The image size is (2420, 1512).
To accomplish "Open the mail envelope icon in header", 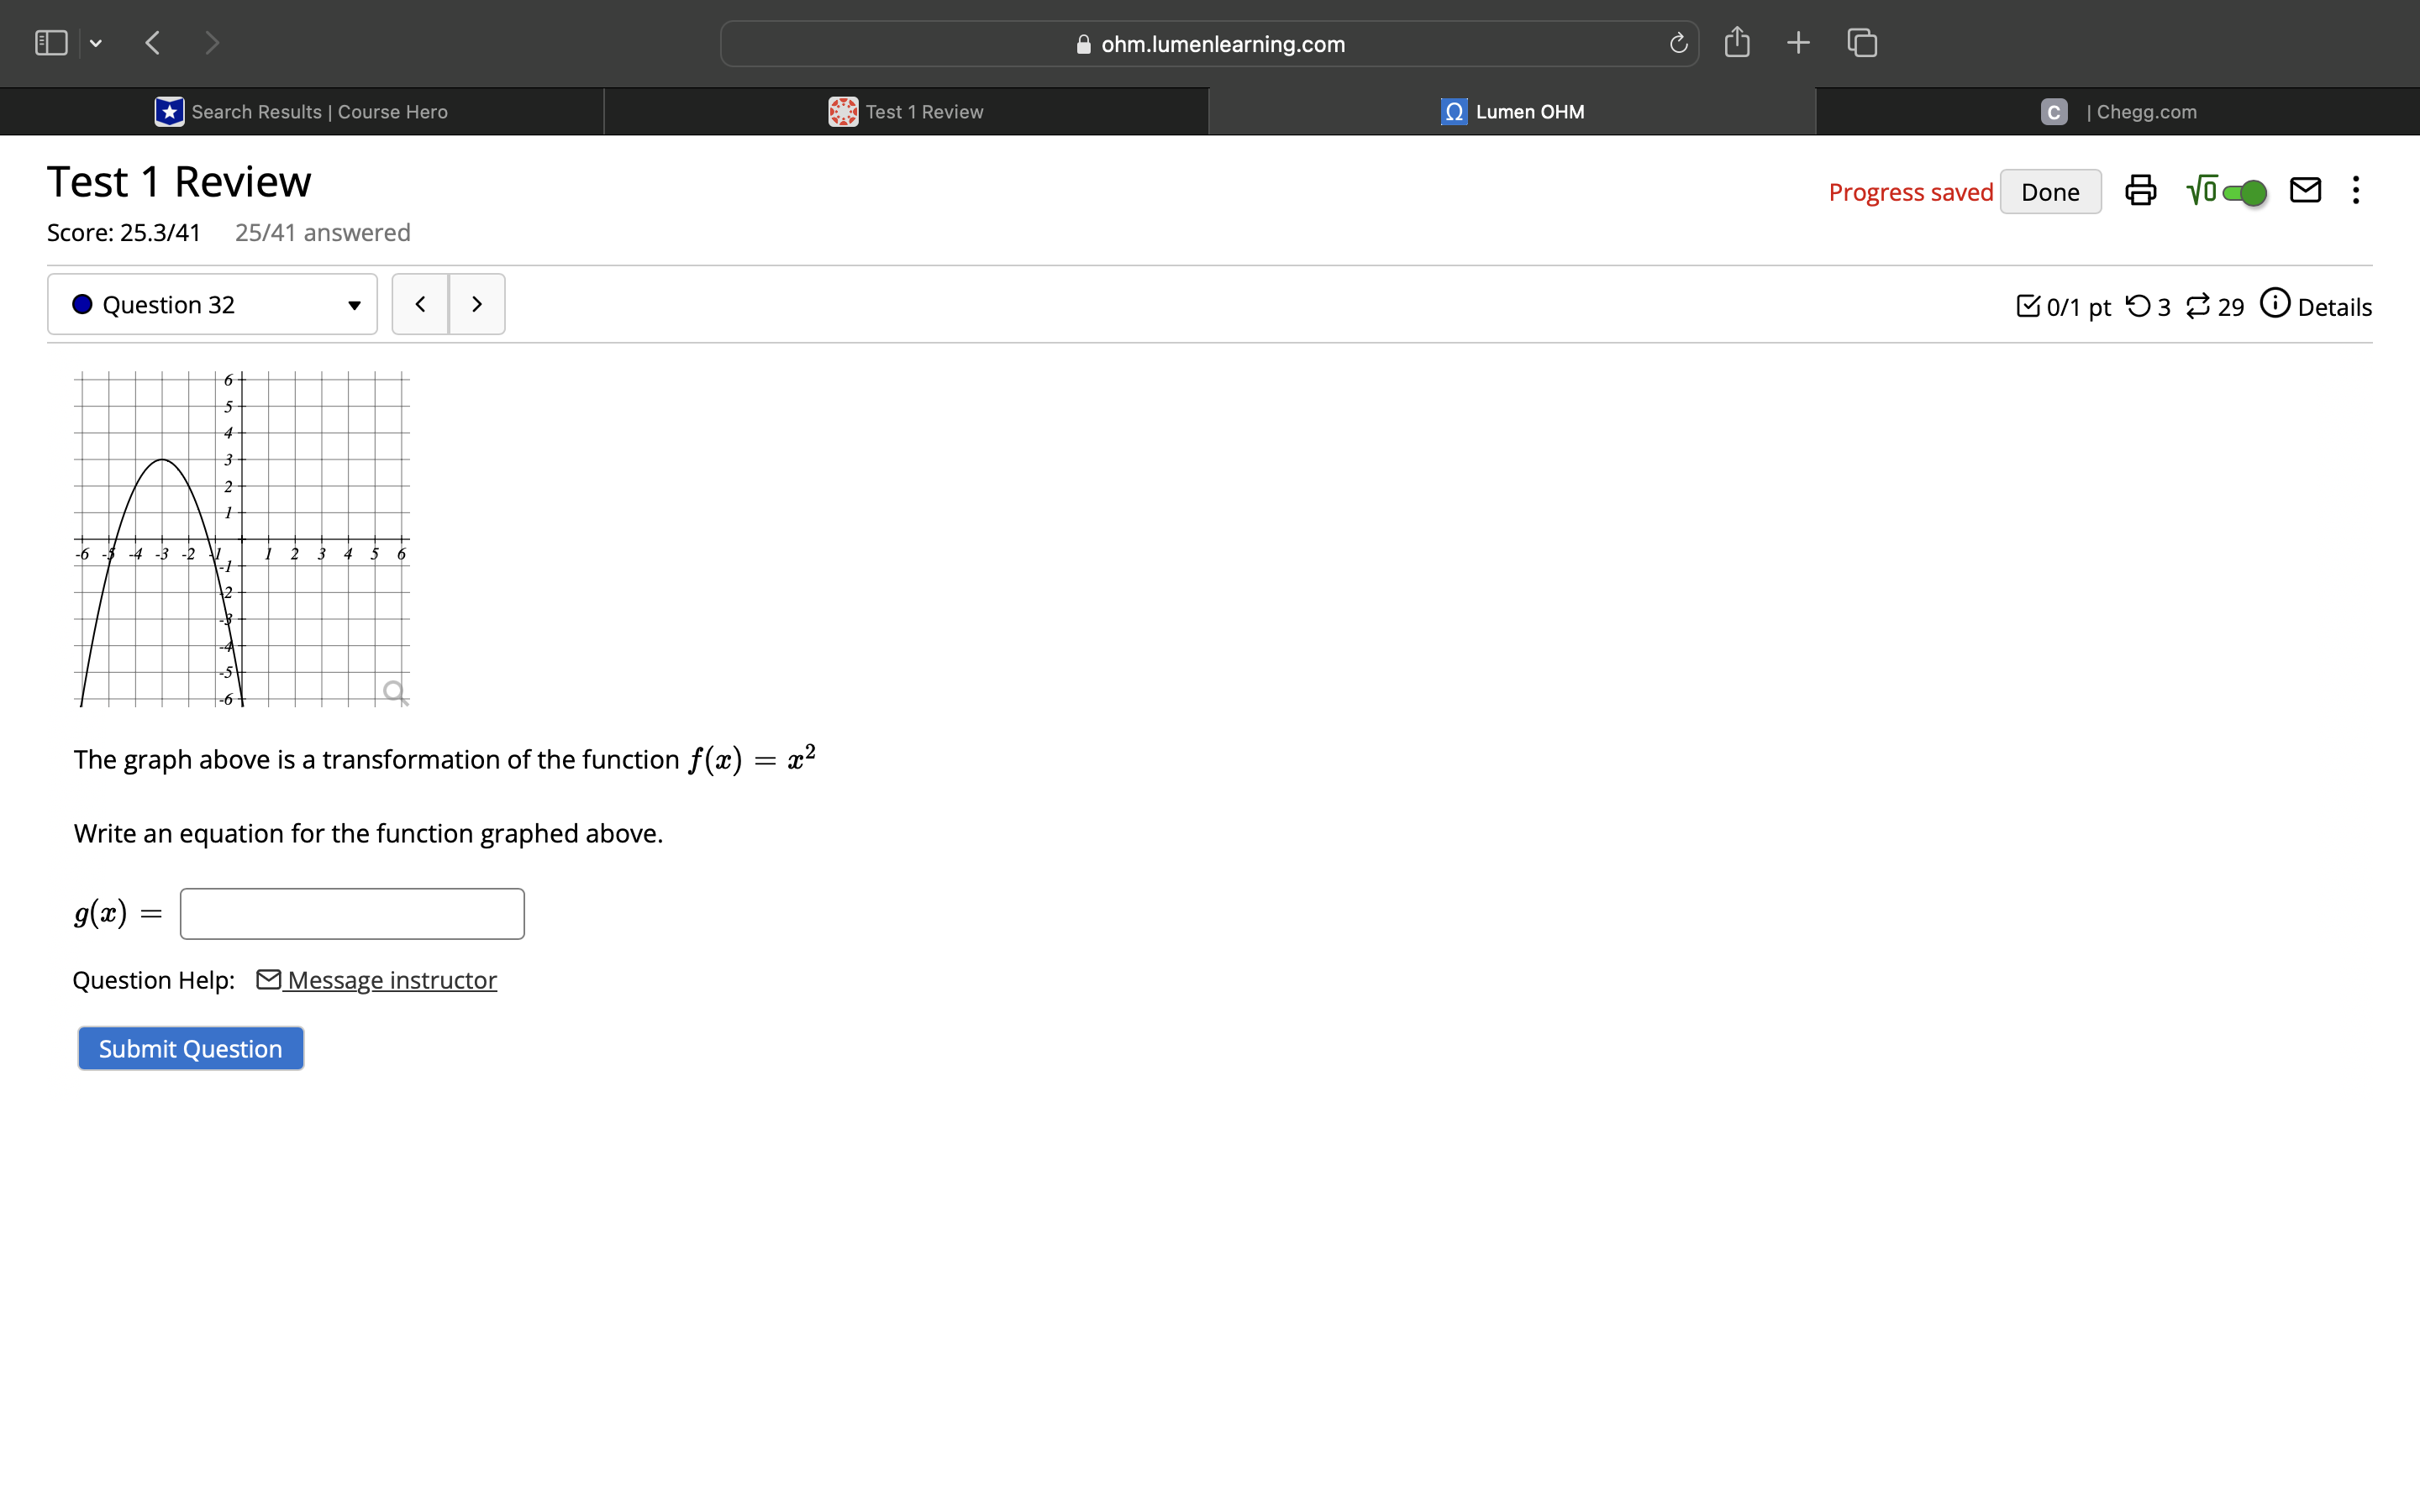I will point(2305,190).
